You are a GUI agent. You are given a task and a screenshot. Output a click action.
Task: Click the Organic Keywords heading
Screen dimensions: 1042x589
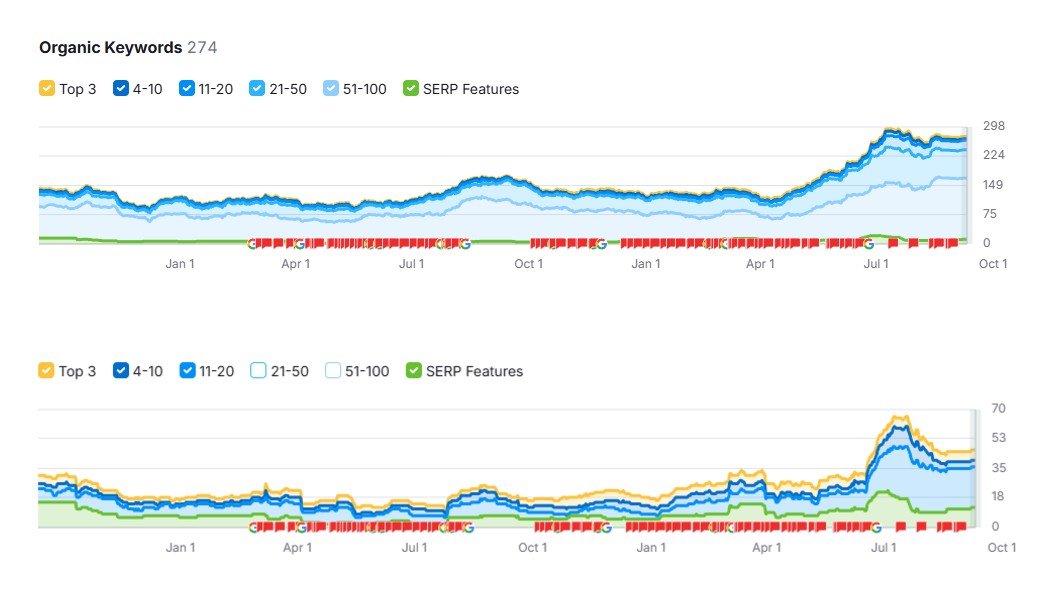pyautogui.click(x=110, y=47)
